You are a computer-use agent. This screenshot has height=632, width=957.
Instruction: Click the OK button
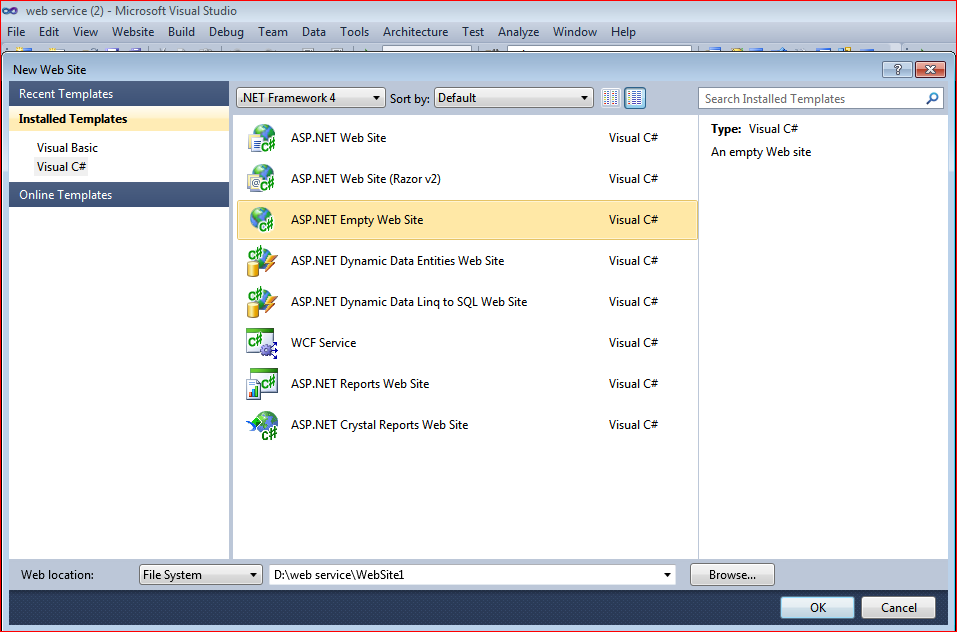[x=817, y=608]
